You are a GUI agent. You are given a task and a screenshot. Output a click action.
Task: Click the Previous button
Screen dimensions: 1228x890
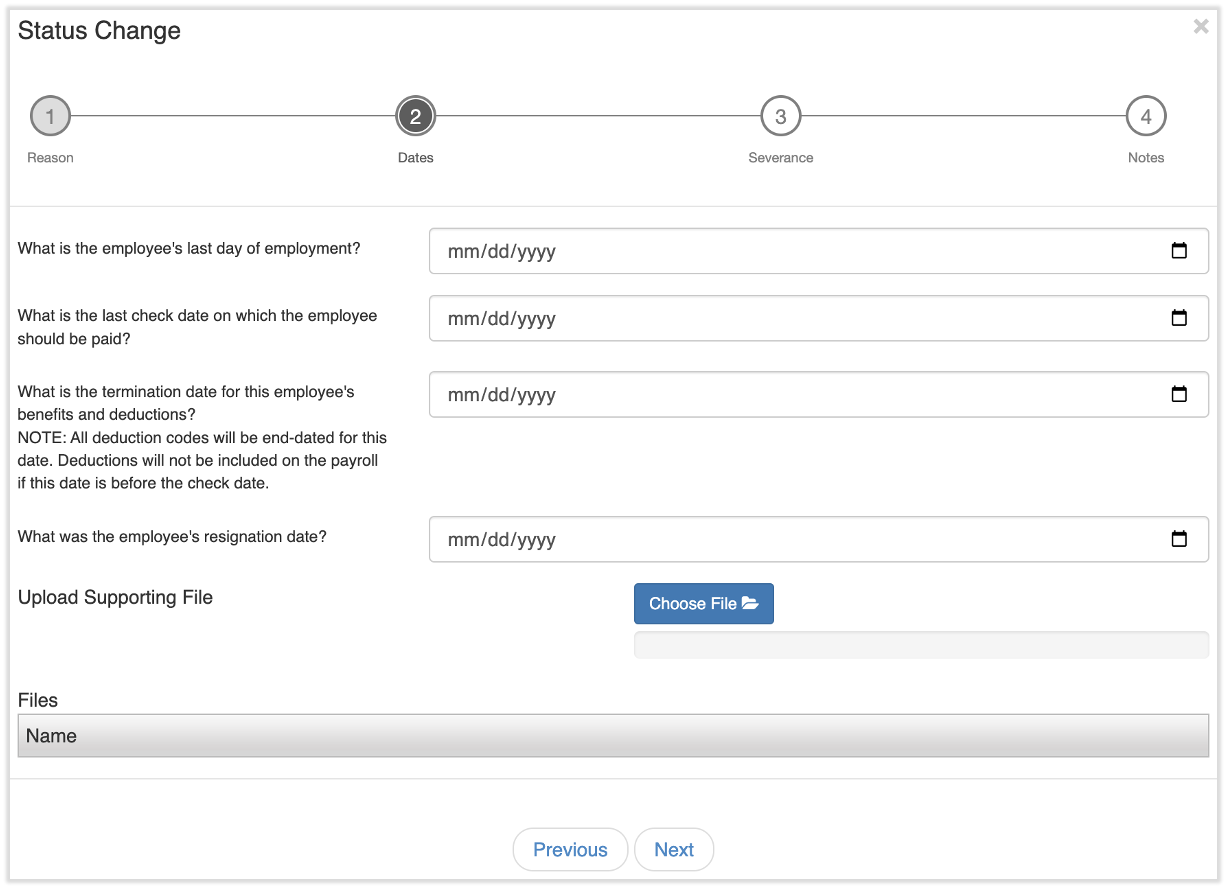tap(570, 849)
